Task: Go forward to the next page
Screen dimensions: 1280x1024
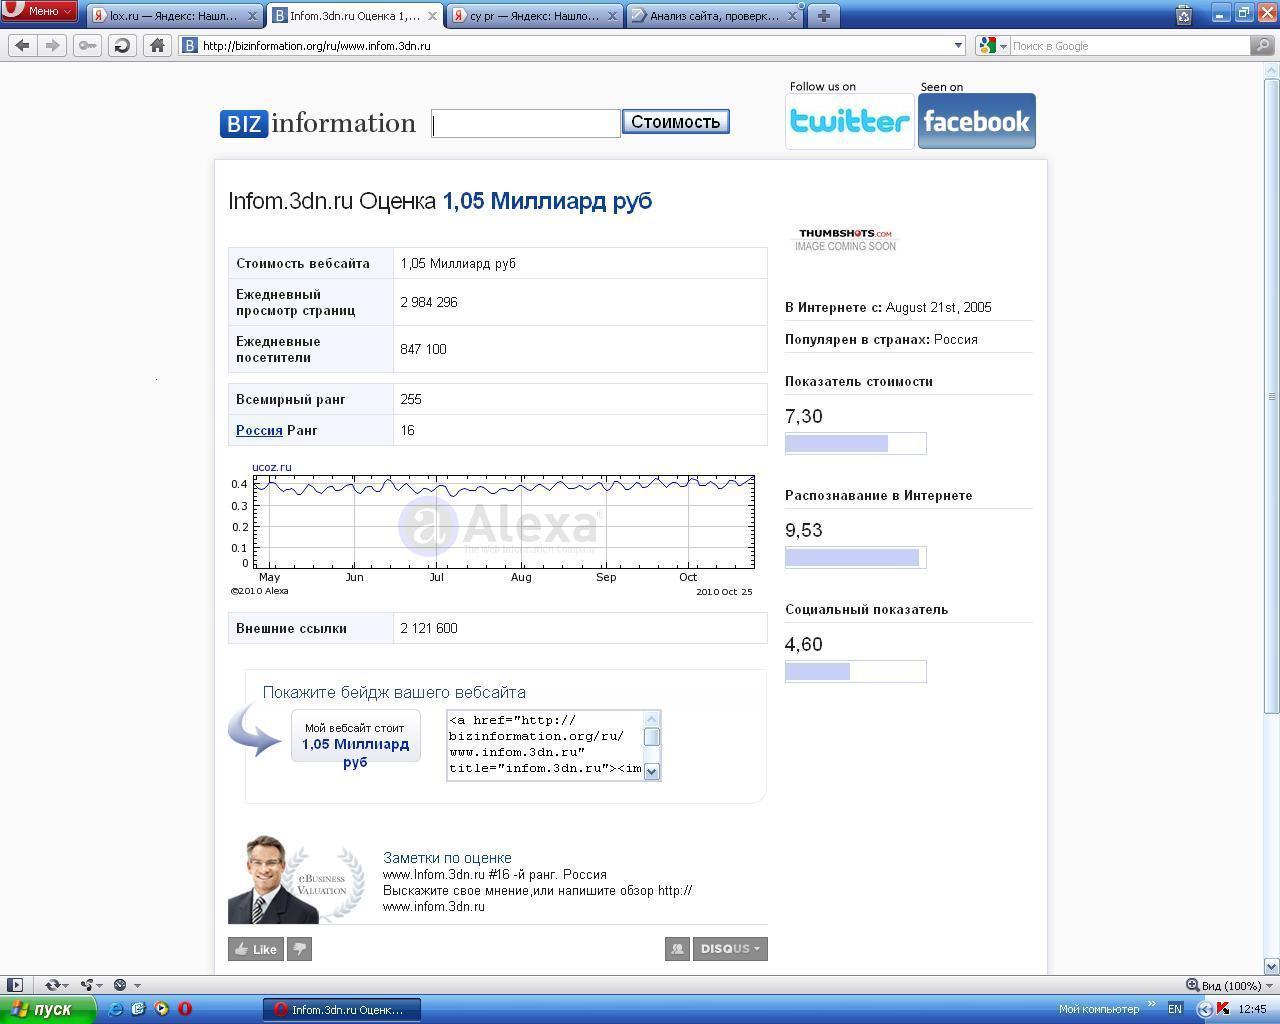Action: point(52,45)
